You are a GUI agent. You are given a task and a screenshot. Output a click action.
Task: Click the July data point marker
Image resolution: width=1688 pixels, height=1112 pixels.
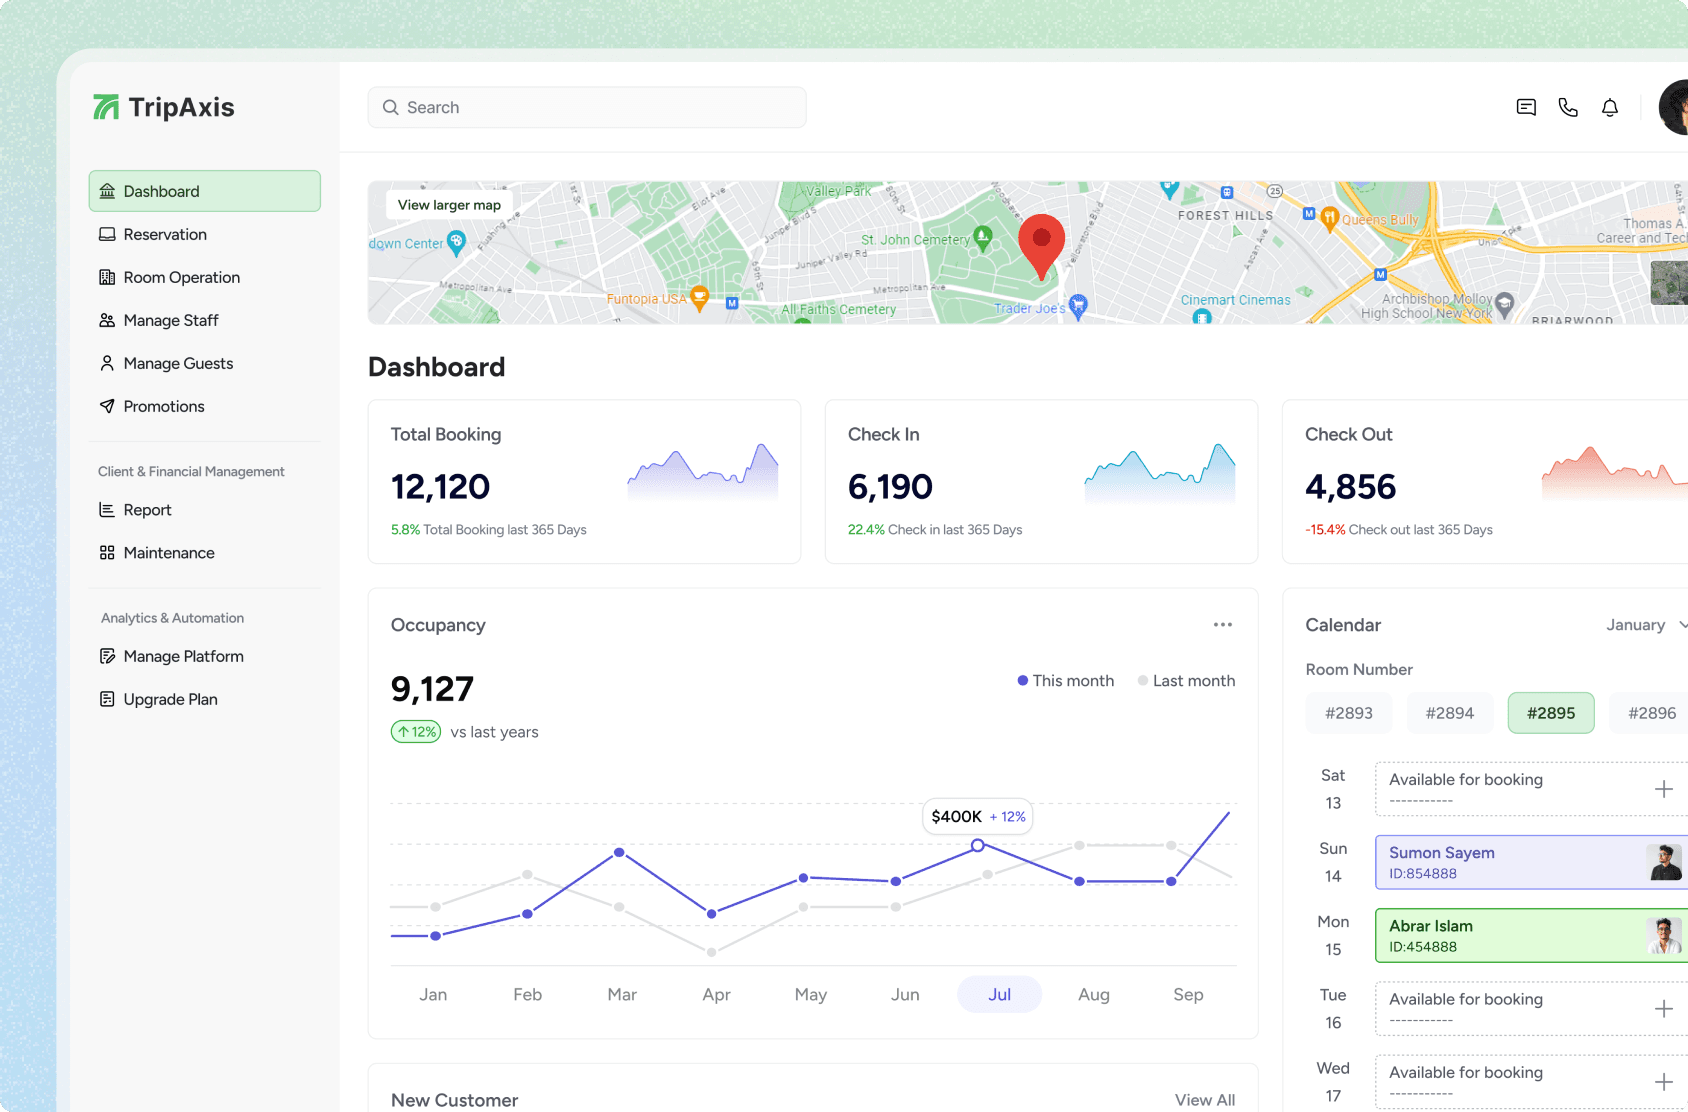point(978,846)
